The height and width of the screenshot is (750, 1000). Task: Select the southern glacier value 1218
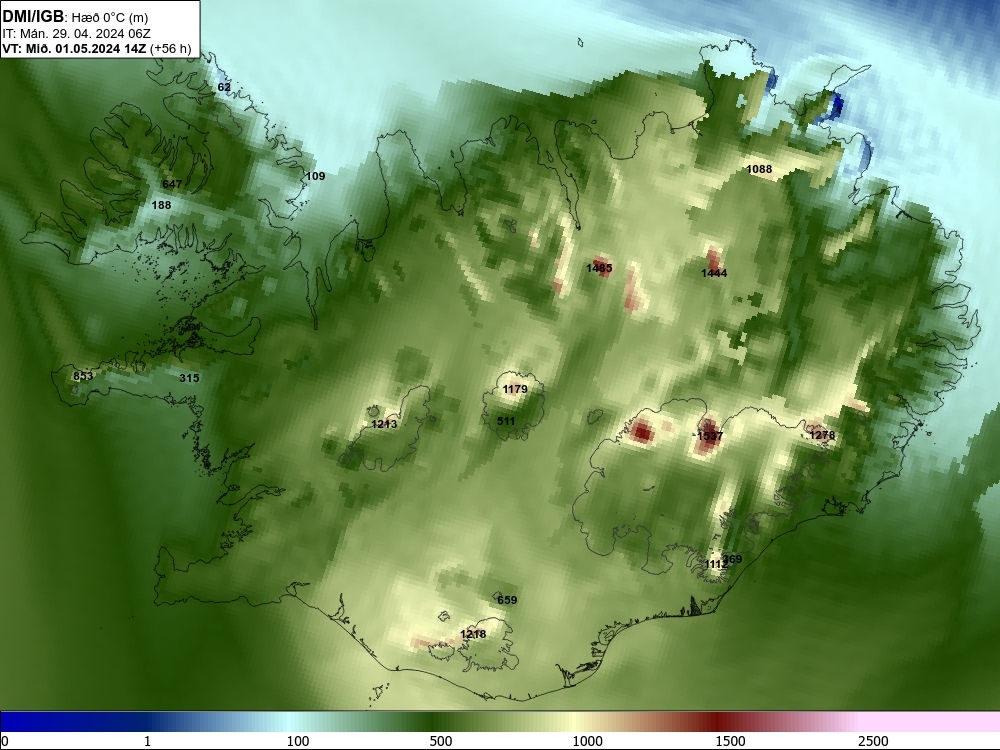(x=473, y=635)
